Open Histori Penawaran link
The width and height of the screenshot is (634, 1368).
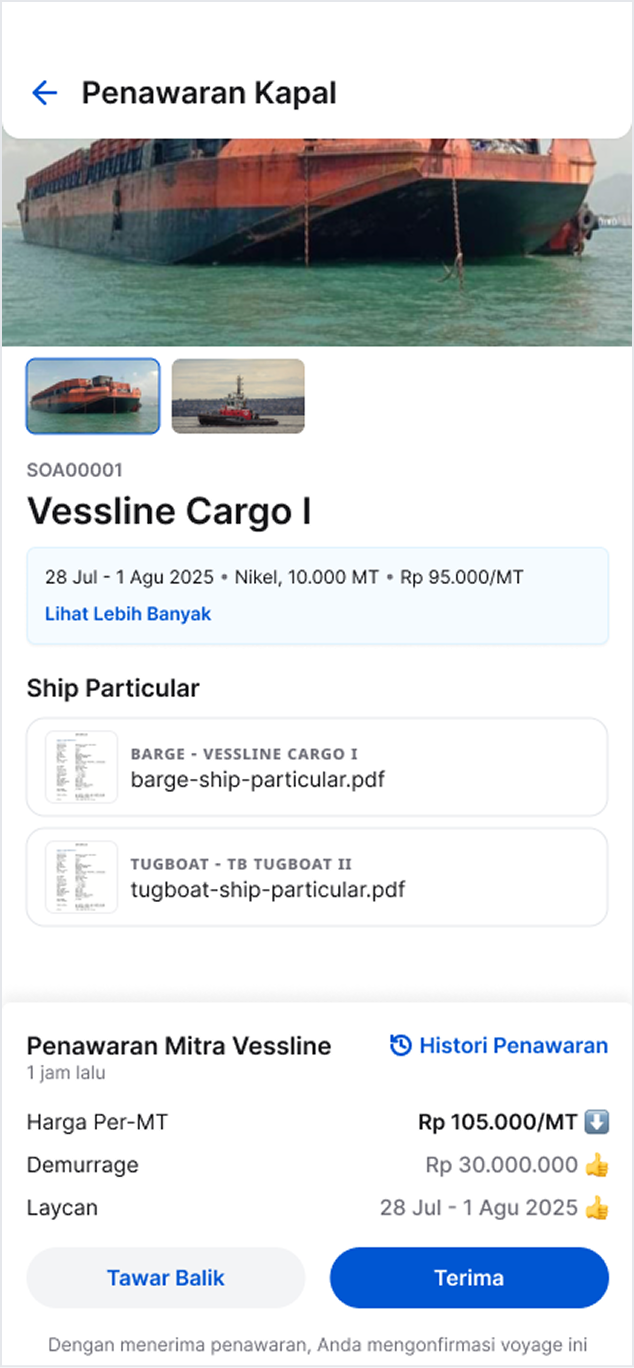click(513, 1046)
